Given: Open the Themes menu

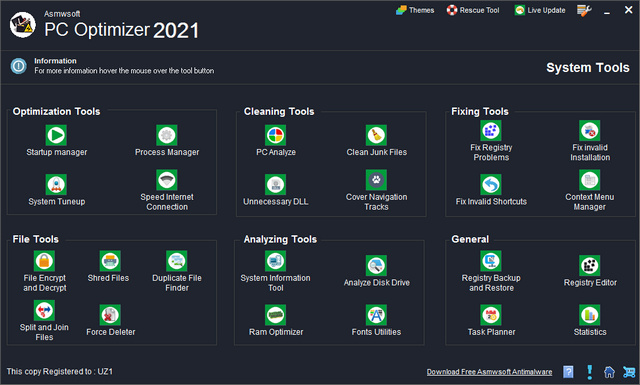Looking at the screenshot, I should 415,10.
